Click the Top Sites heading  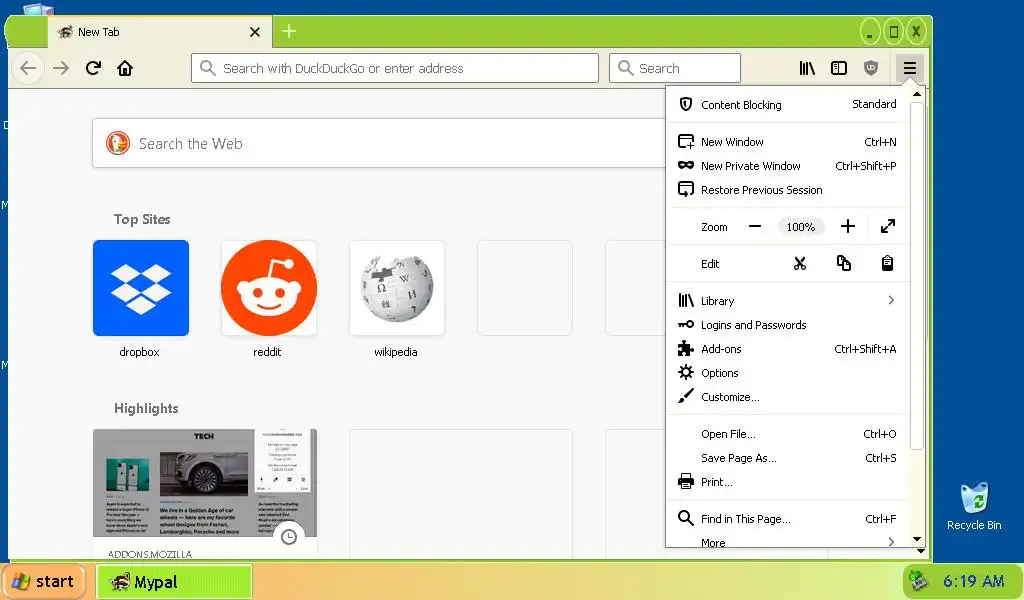[142, 219]
